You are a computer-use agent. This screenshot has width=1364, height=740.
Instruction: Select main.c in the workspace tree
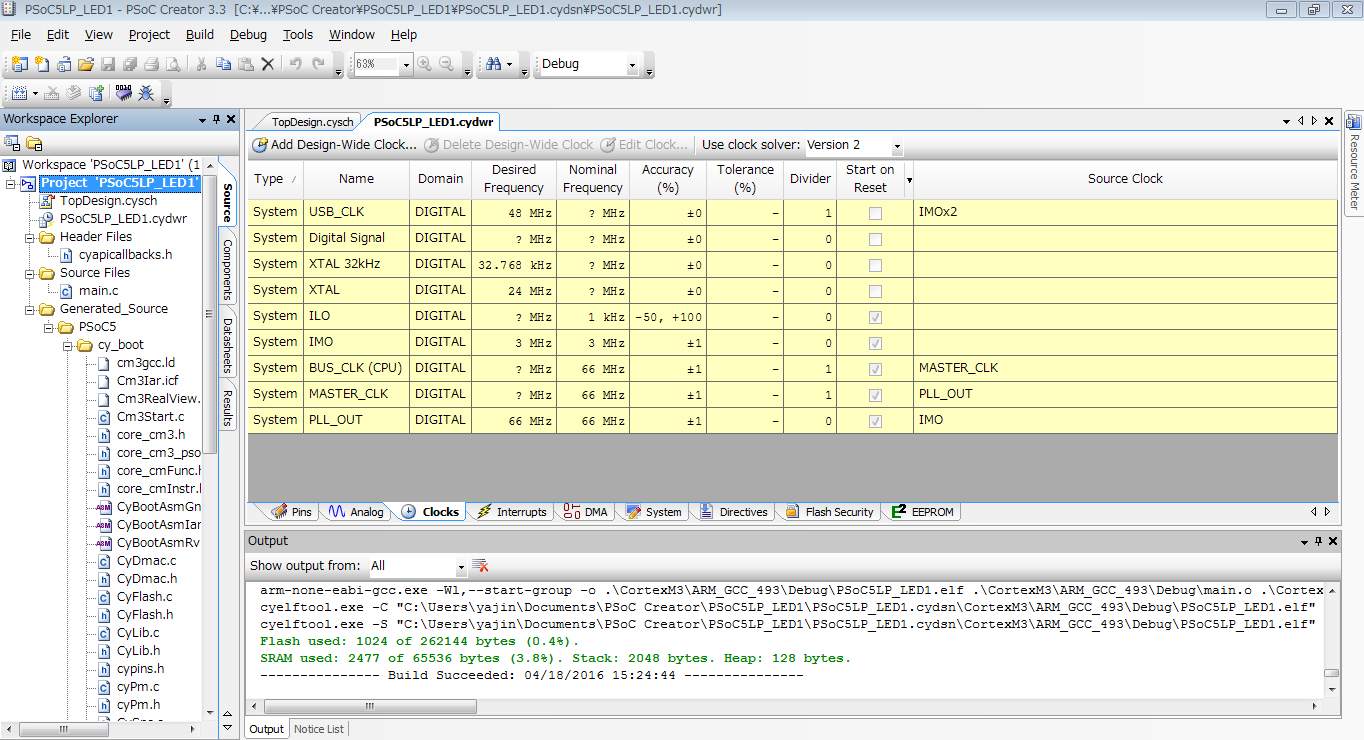tap(99, 291)
